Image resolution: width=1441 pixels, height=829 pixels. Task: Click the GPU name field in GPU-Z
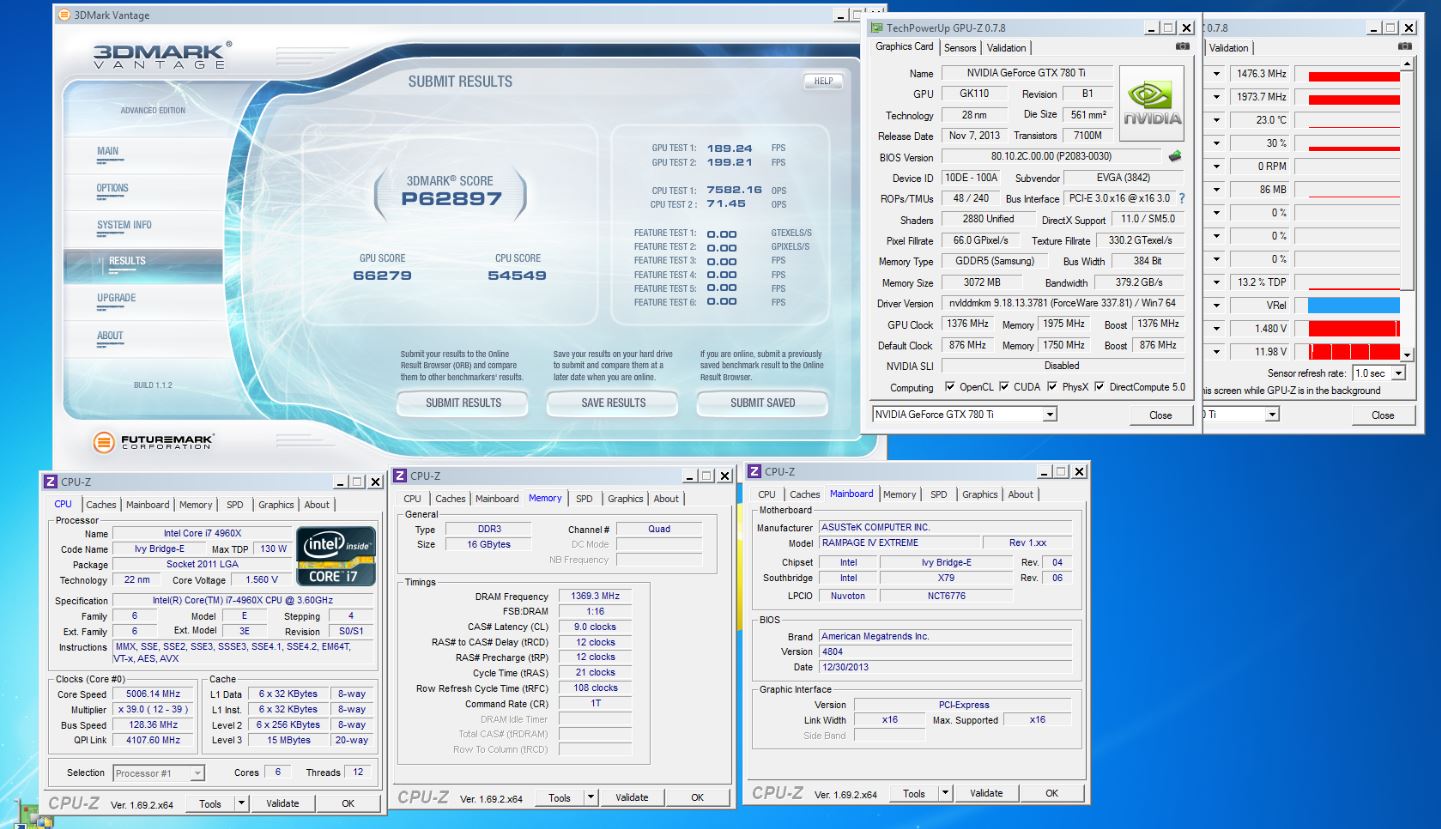tap(1026, 73)
